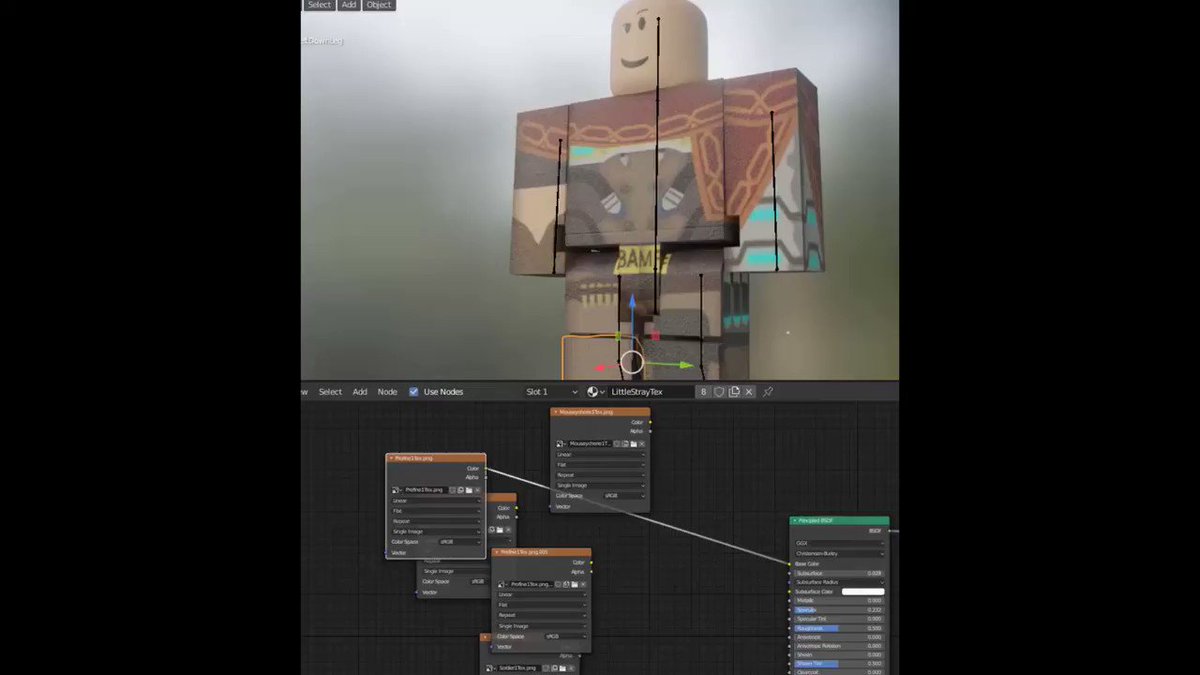Unlink the material with the X icon
This screenshot has width=1200, height=675.
(x=749, y=392)
